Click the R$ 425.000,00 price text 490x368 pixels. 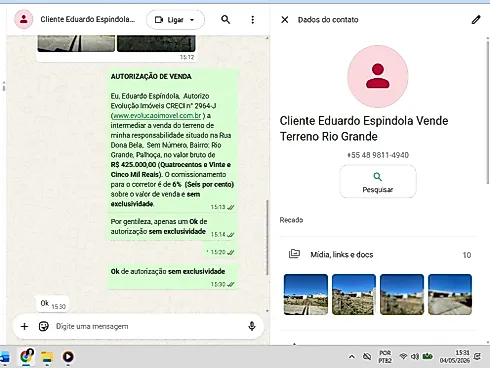pyautogui.click(x=134, y=165)
